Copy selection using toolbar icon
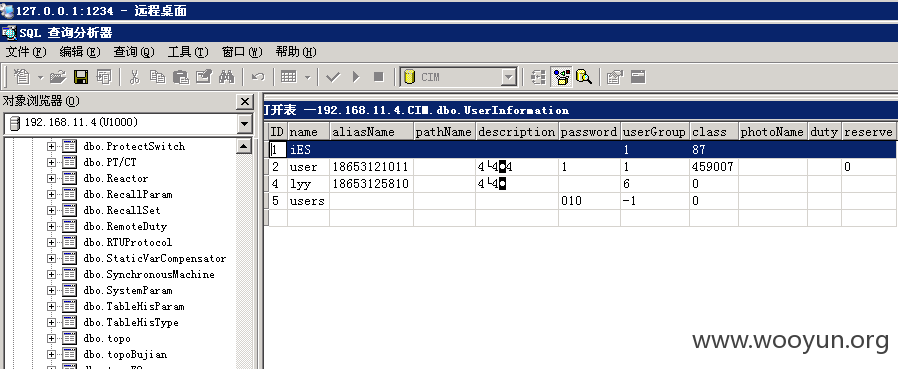Screen dimensions: 898x369 157,77
